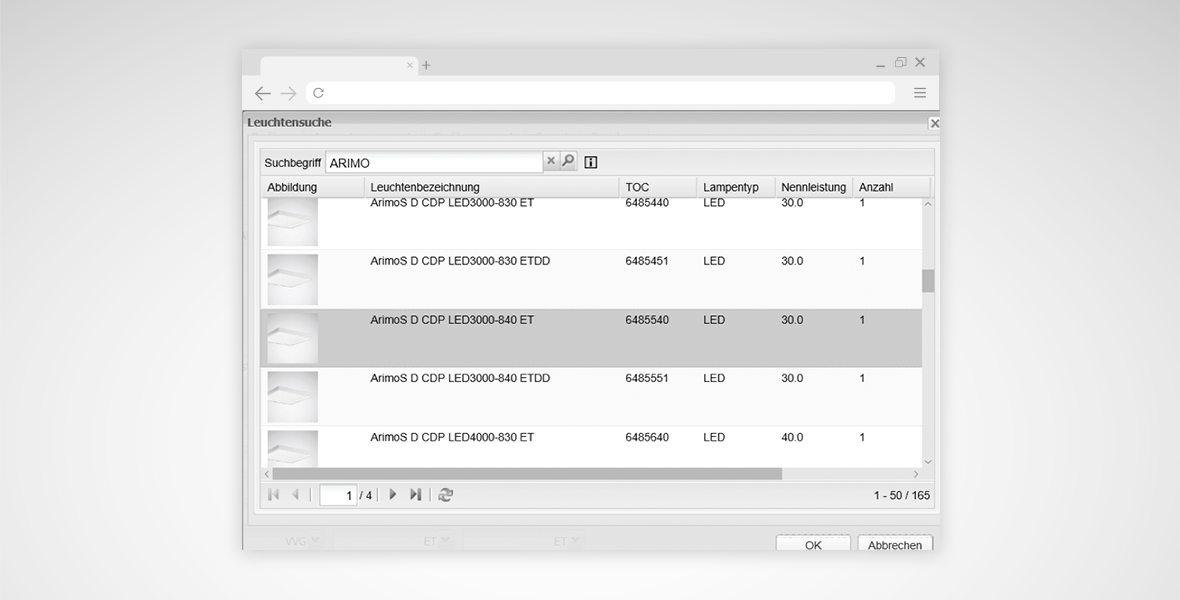This screenshot has height=600, width=1180.
Task: Go to first page of results
Action: [273, 495]
